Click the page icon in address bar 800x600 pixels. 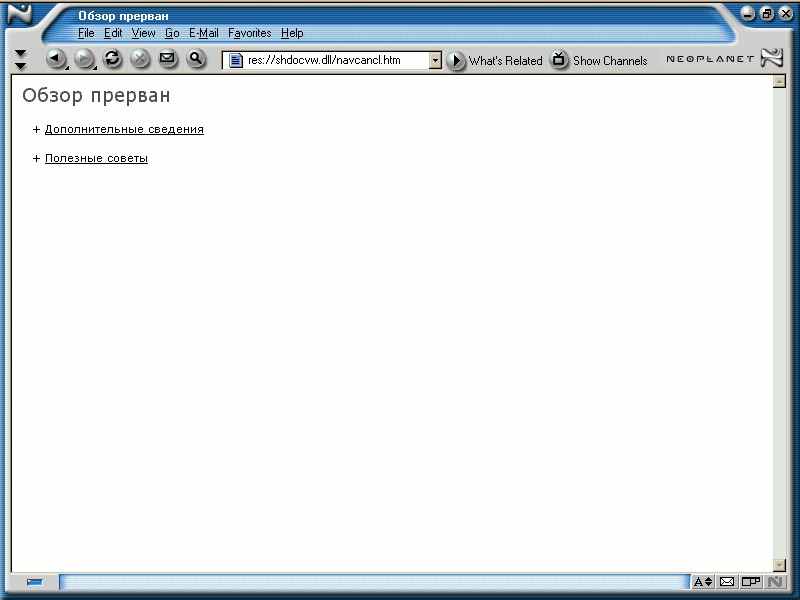(235, 60)
